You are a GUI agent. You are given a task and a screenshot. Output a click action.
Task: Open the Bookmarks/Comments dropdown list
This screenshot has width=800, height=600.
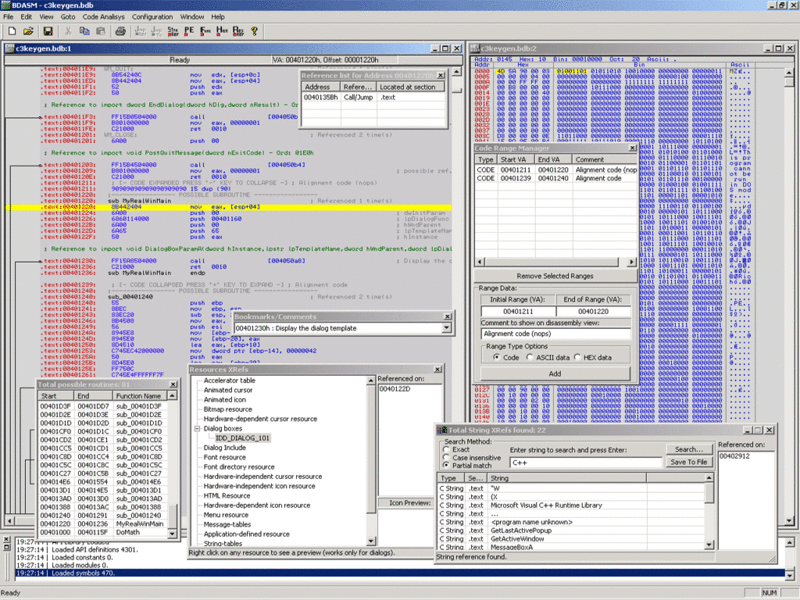[446, 328]
